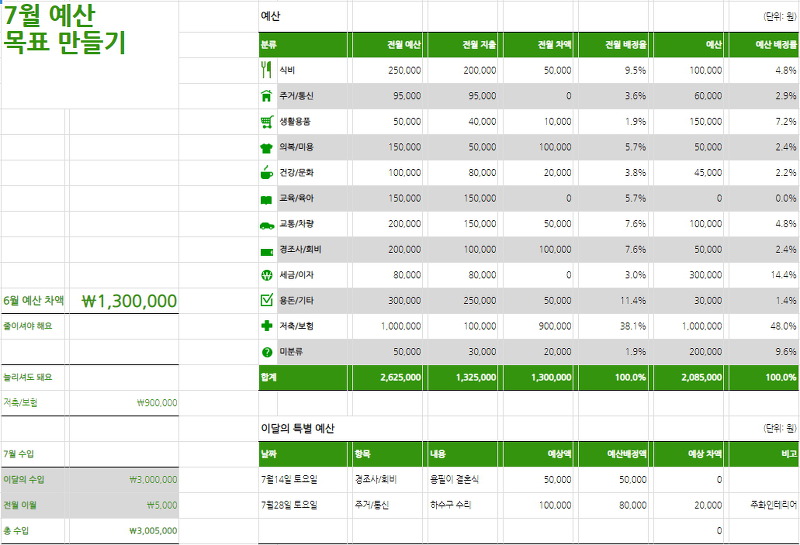800x545 pixels.
Task: Click the fork and knife icon for 식비
Action: 266,70
